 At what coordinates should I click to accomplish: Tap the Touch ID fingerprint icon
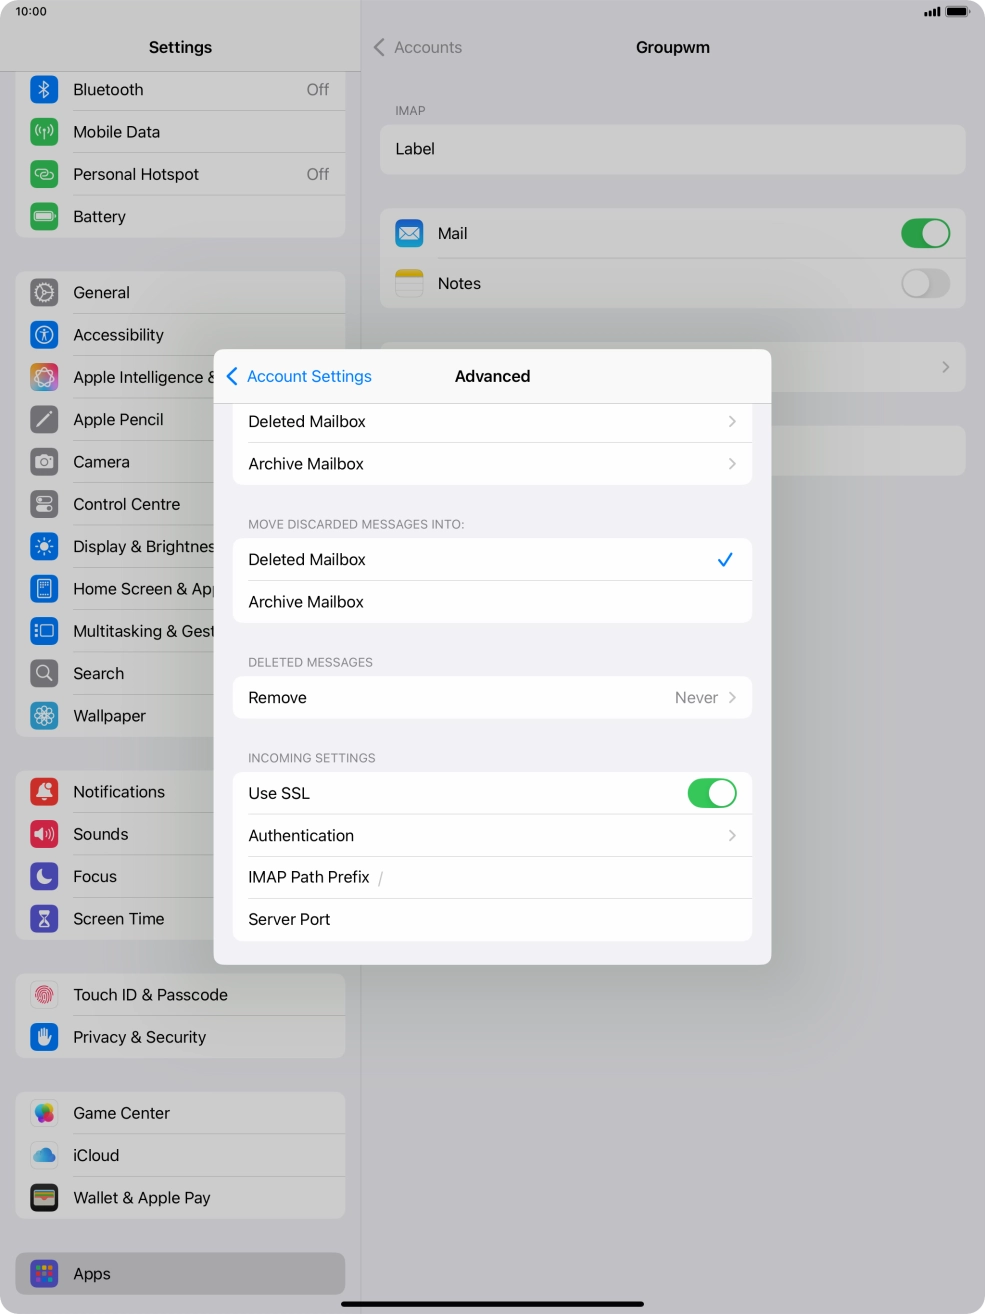[44, 995]
